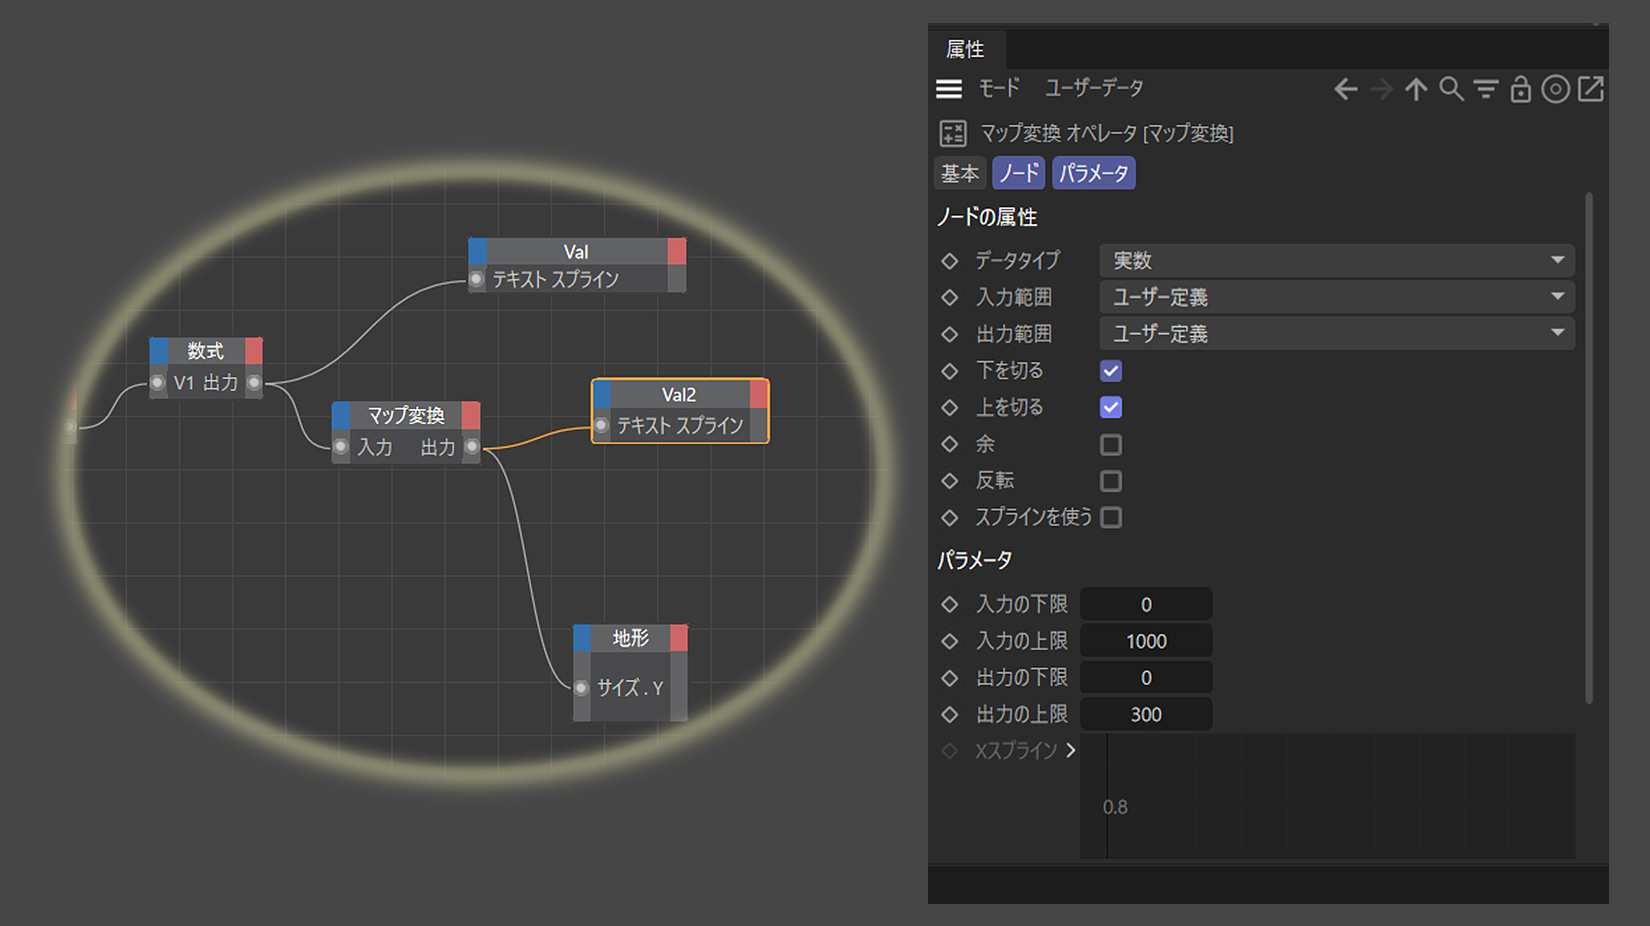Click the 入力の下限 value field
Screen dimensions: 1650x926
1147,604
